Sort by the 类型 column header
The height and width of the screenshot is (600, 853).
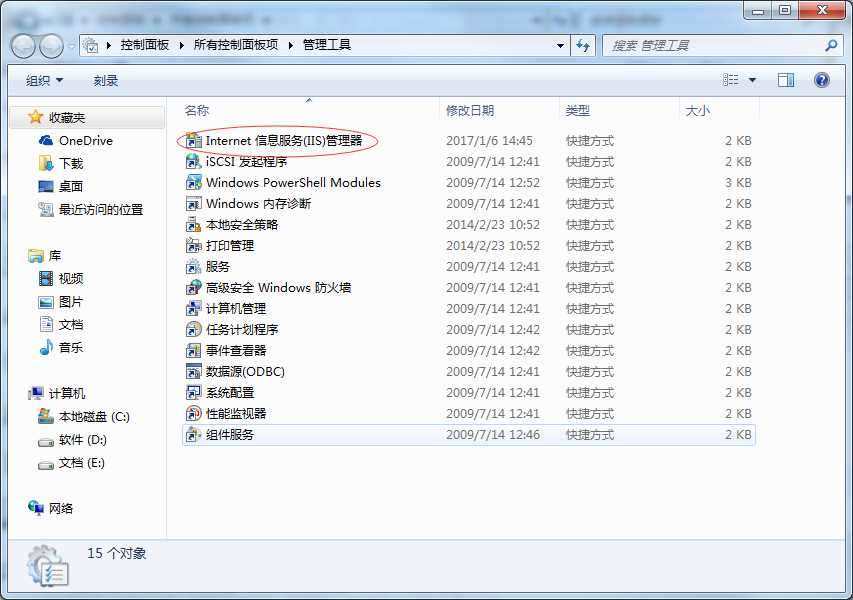(619, 110)
